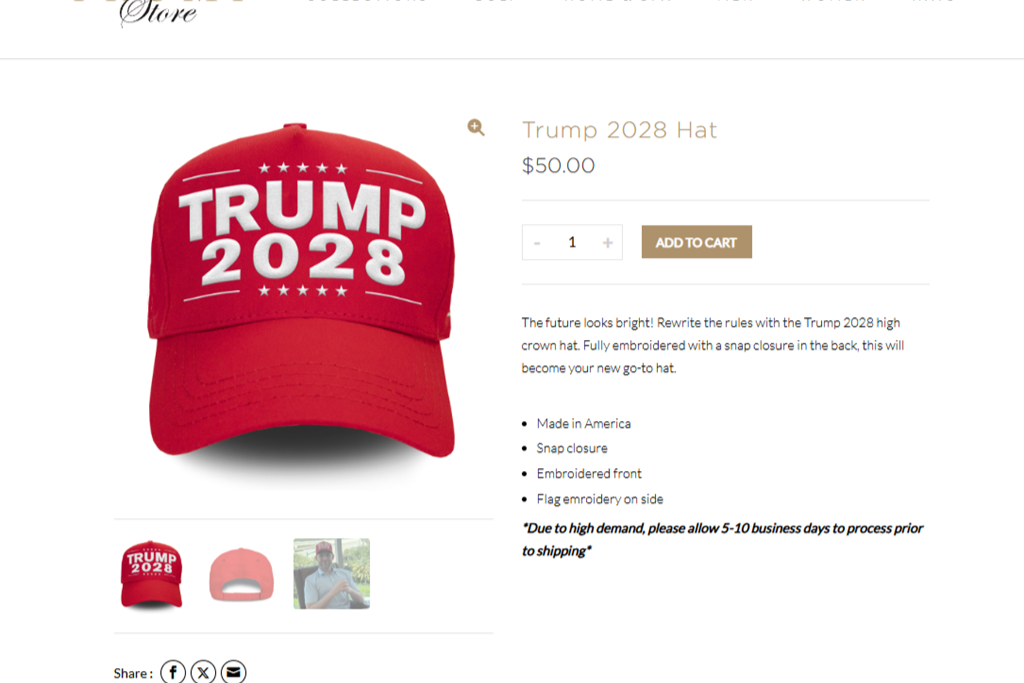The height and width of the screenshot is (683, 1024).
Task: Share the hat via X icon
Action: (203, 672)
